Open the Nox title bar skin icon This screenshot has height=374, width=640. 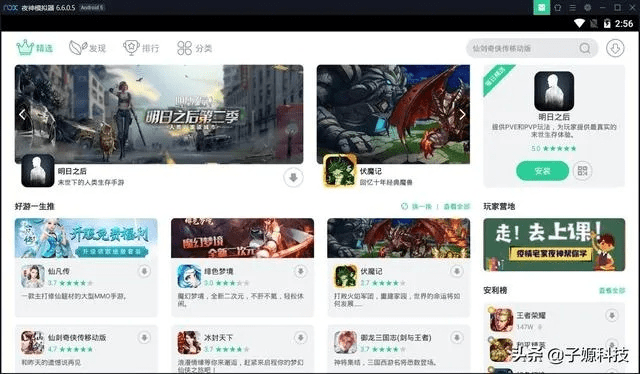558,8
